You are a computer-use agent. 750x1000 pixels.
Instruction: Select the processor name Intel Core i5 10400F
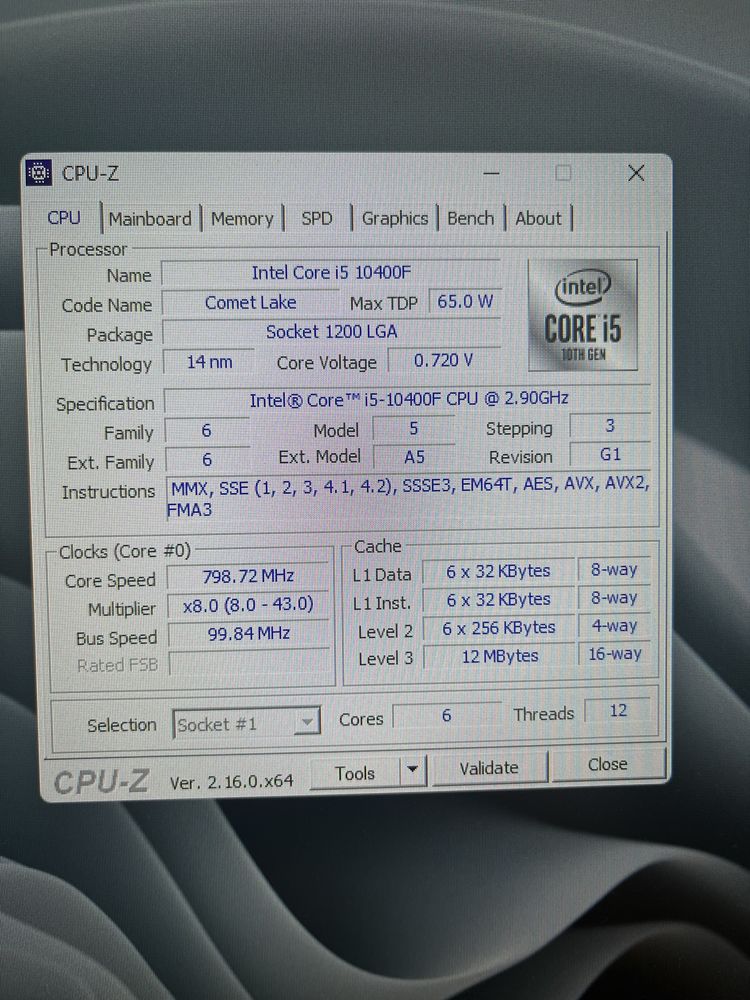click(x=331, y=272)
